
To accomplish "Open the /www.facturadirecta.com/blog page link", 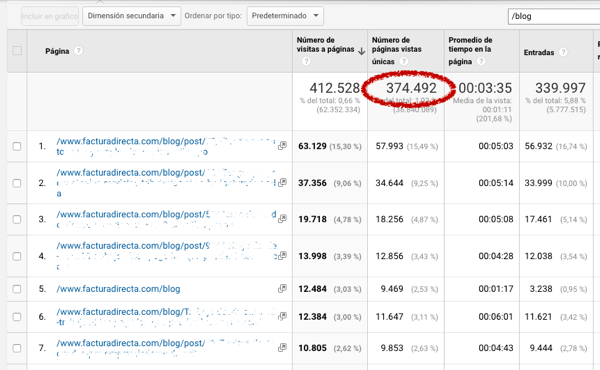I will click(118, 289).
